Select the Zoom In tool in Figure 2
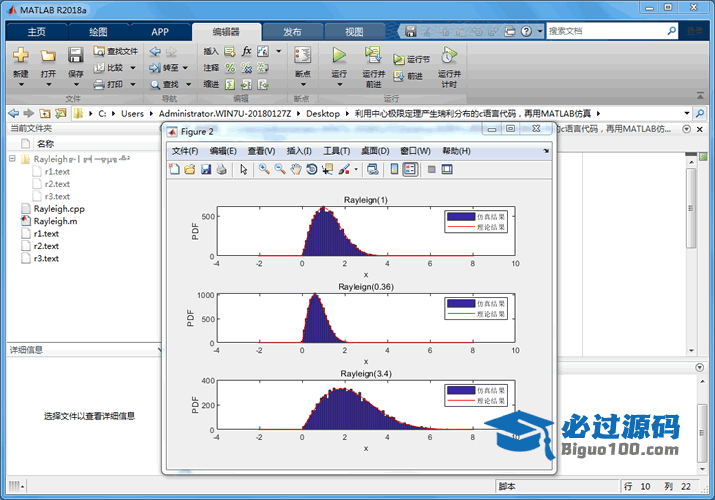 click(x=264, y=169)
